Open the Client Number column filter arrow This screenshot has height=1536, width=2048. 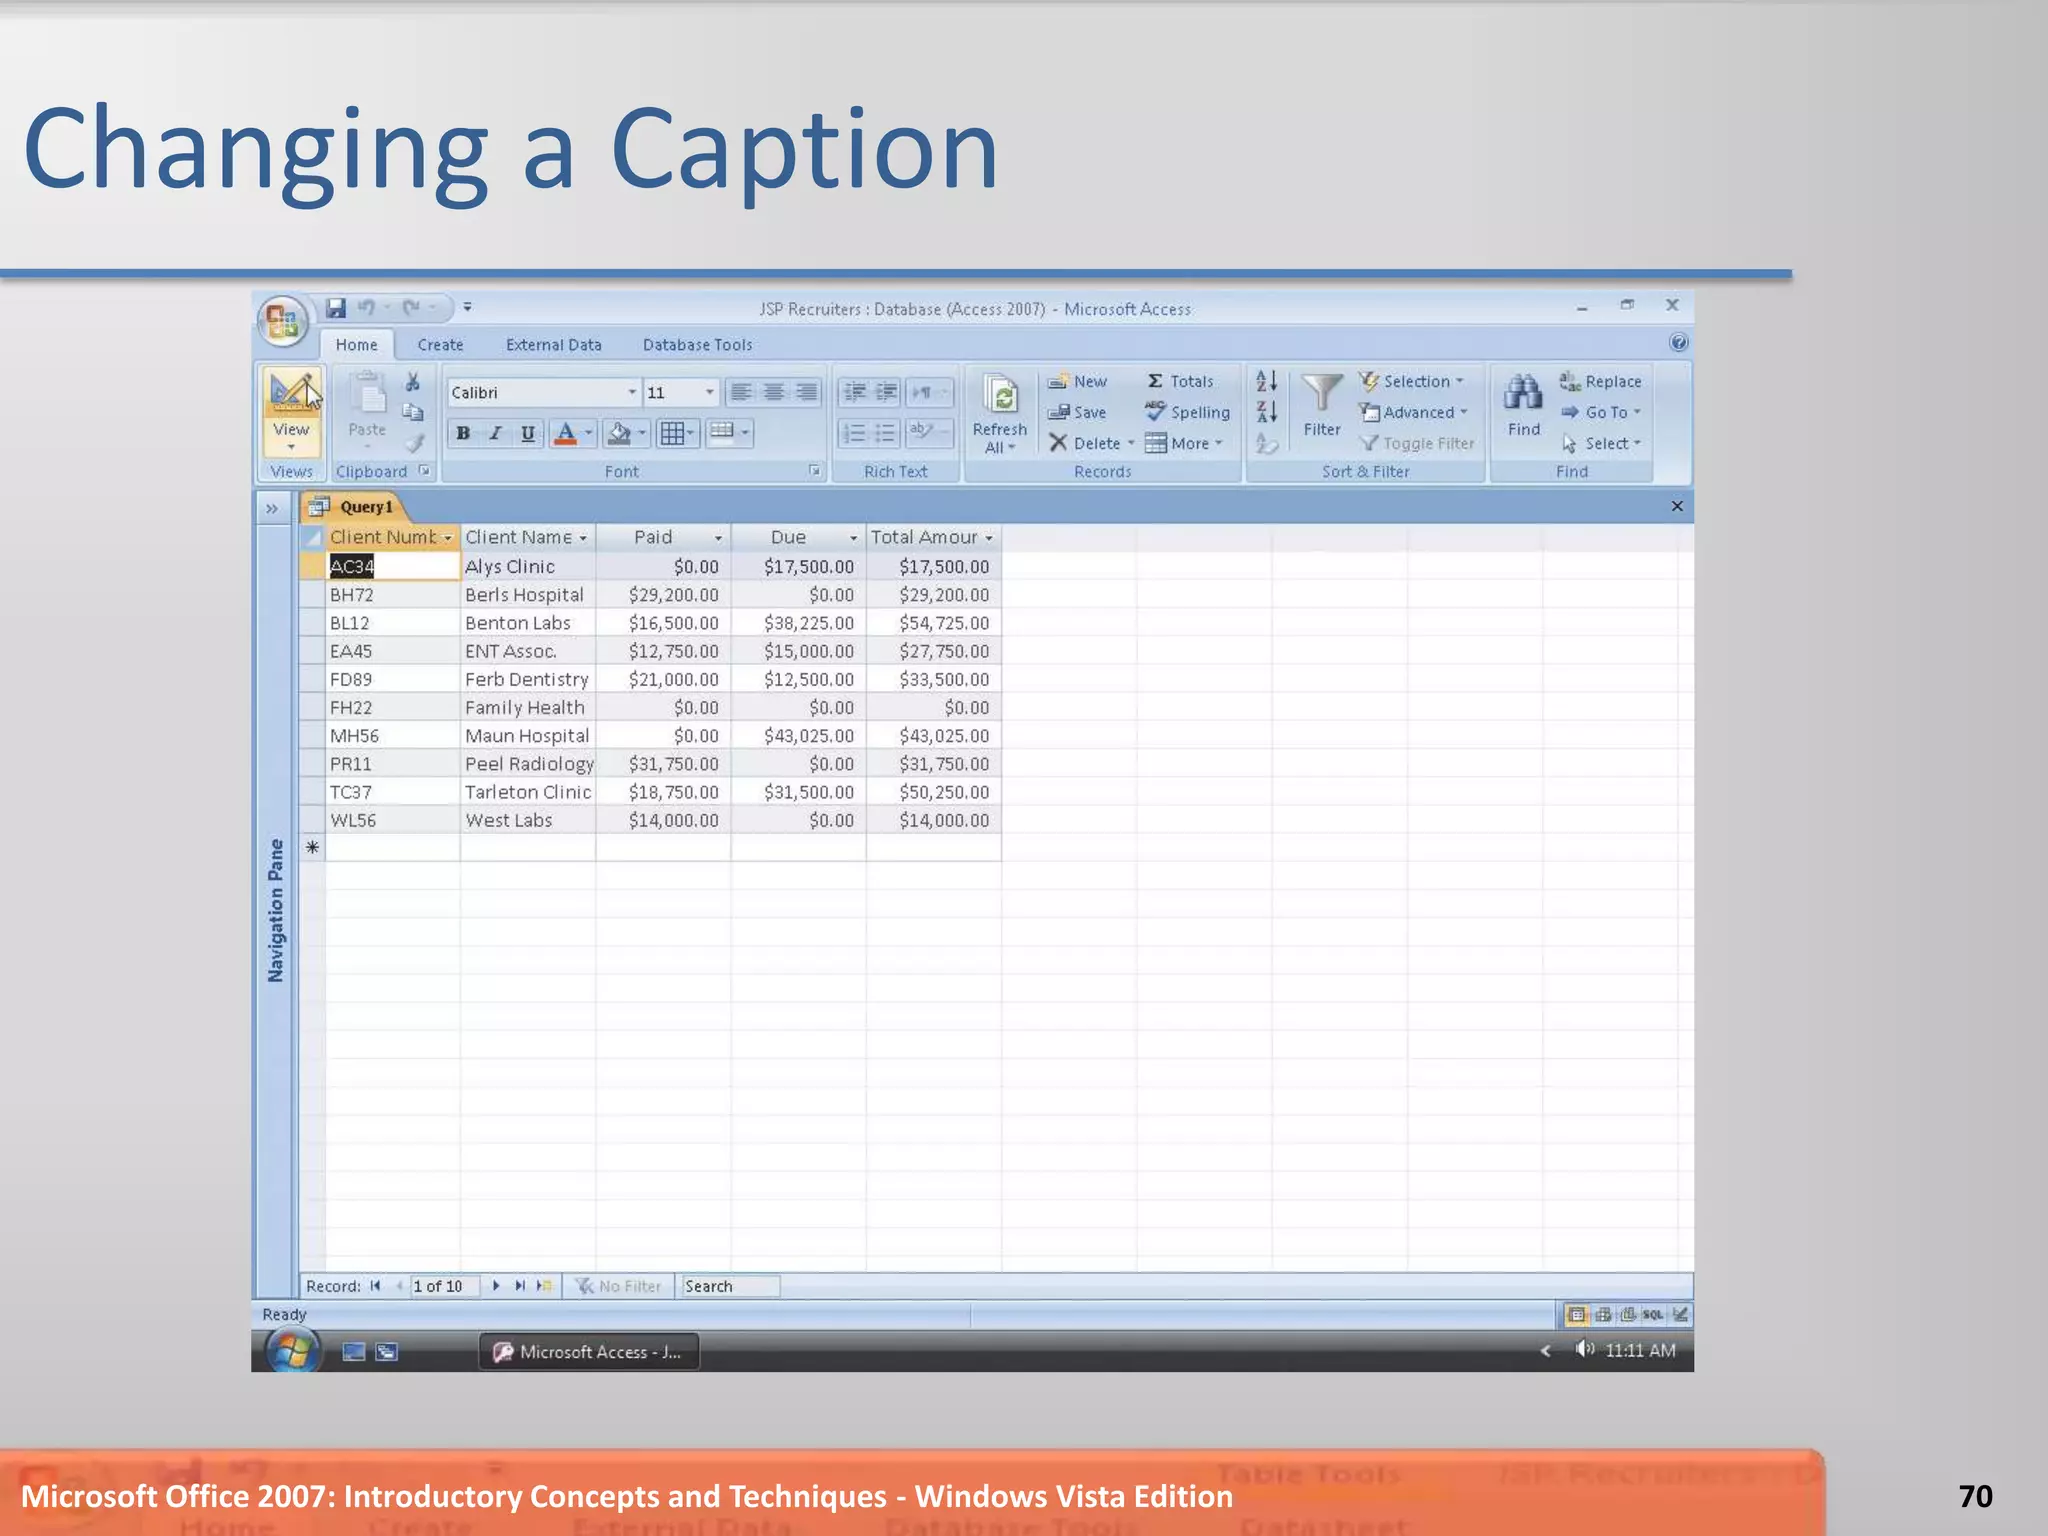(448, 538)
